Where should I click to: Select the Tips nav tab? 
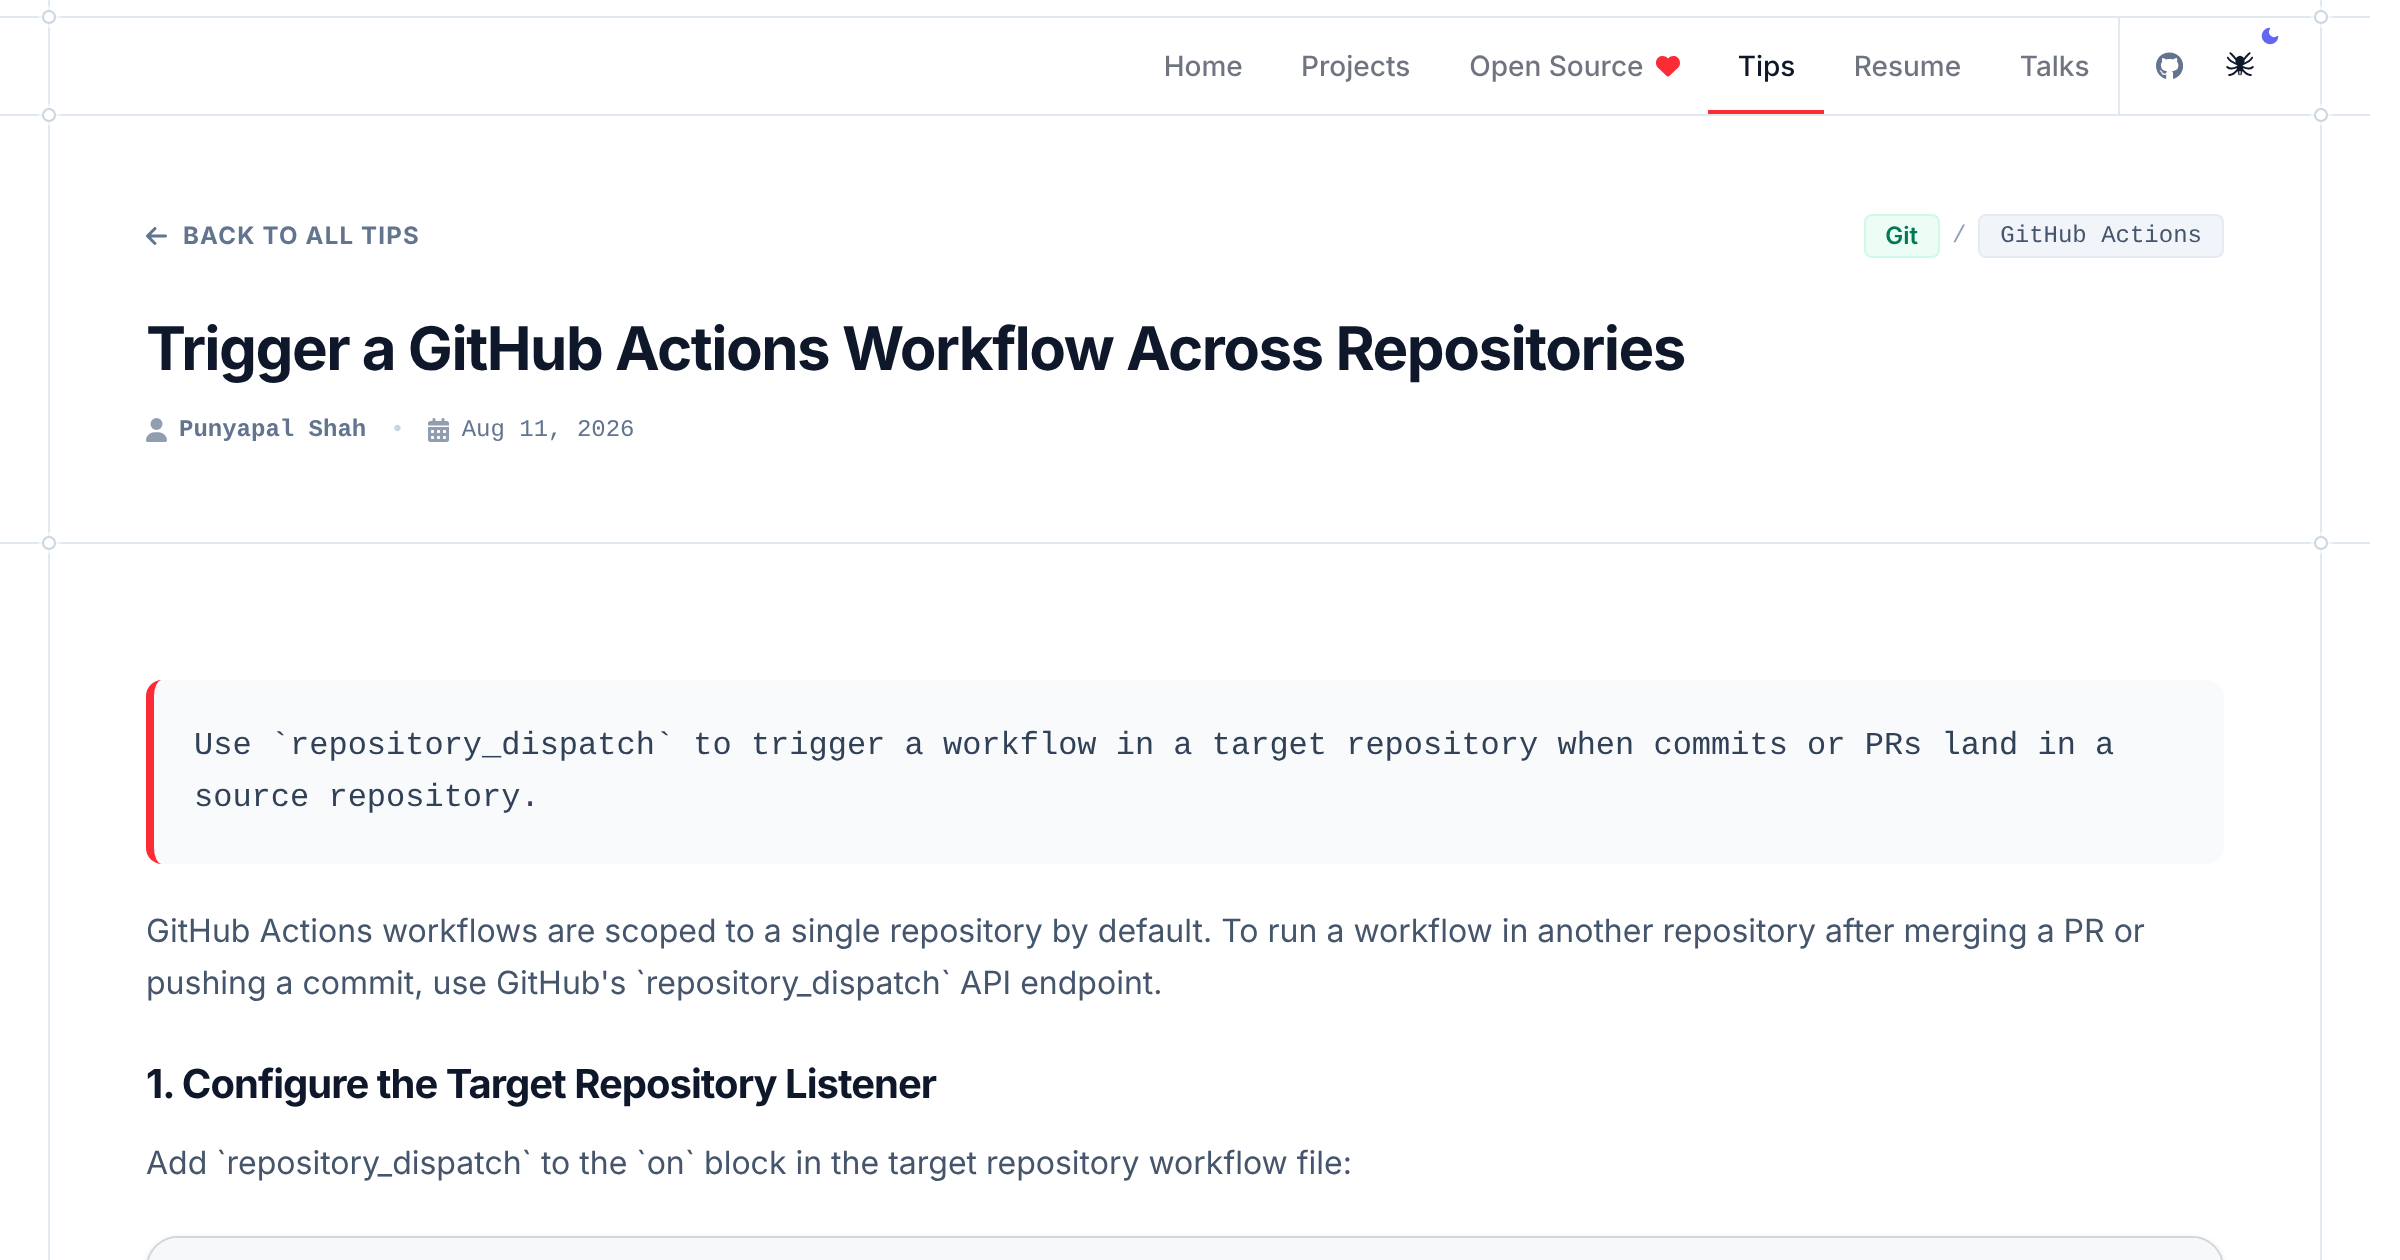pyautogui.click(x=1766, y=66)
